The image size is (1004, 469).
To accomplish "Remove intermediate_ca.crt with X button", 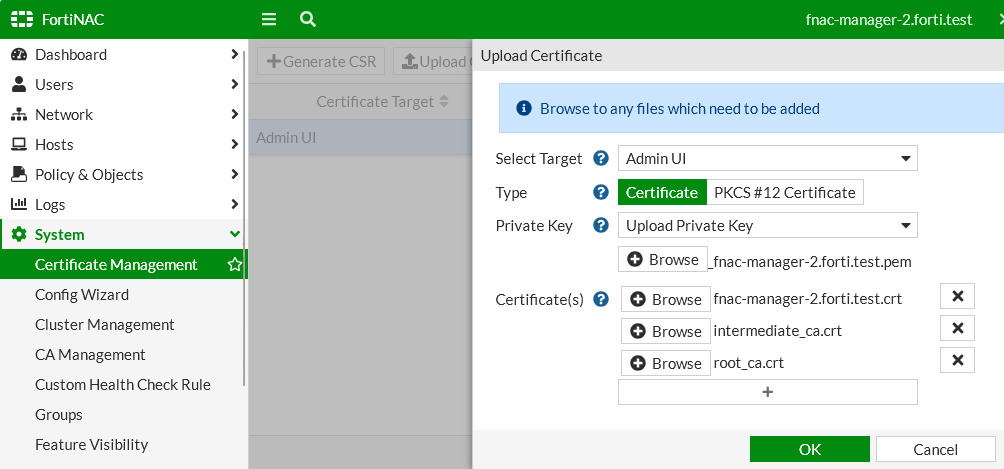I will 957,328.
